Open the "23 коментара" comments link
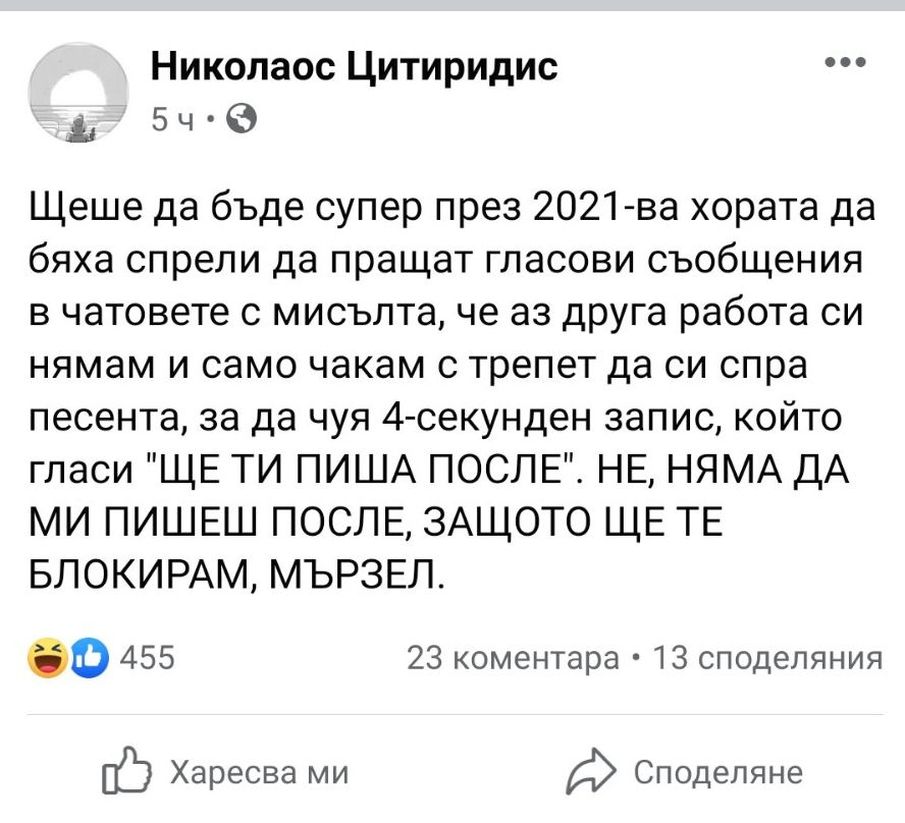This screenshot has width=905, height=823. 514,659
